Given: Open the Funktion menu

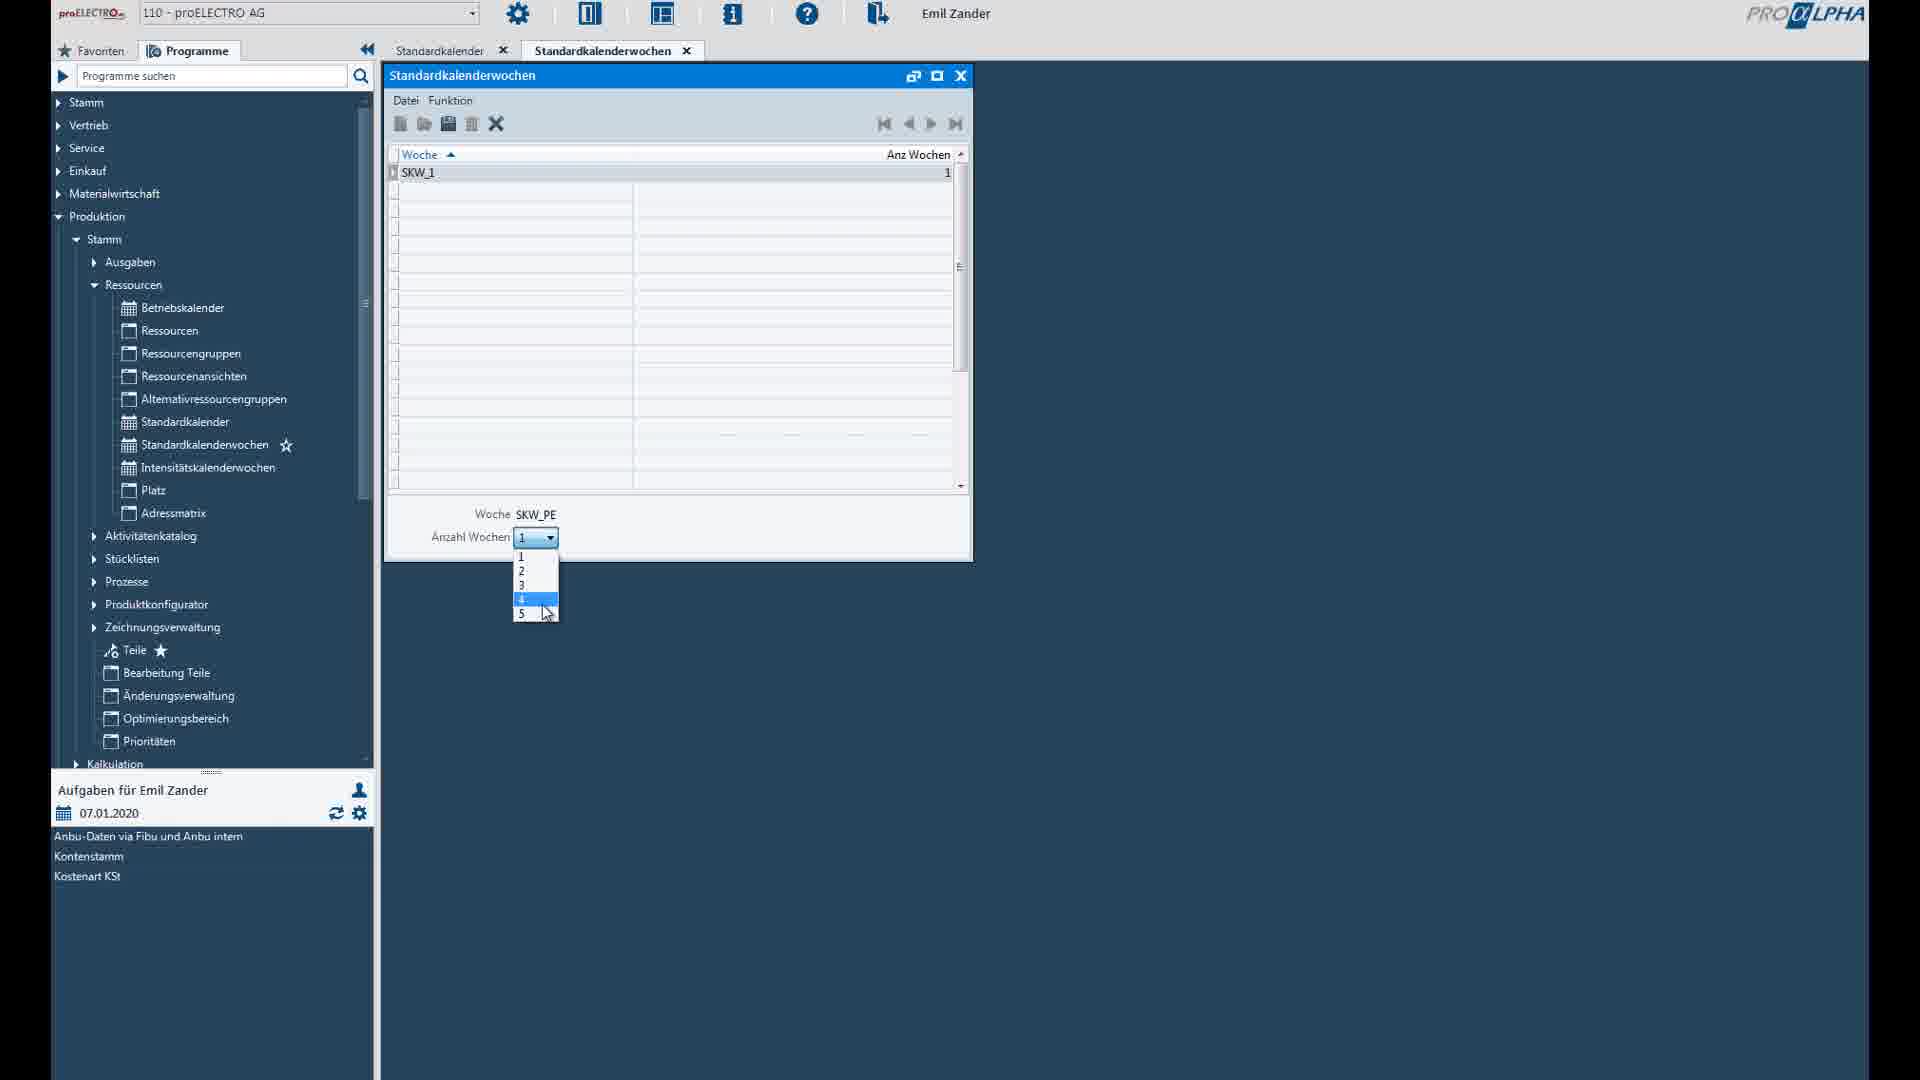Looking at the screenshot, I should [450, 101].
